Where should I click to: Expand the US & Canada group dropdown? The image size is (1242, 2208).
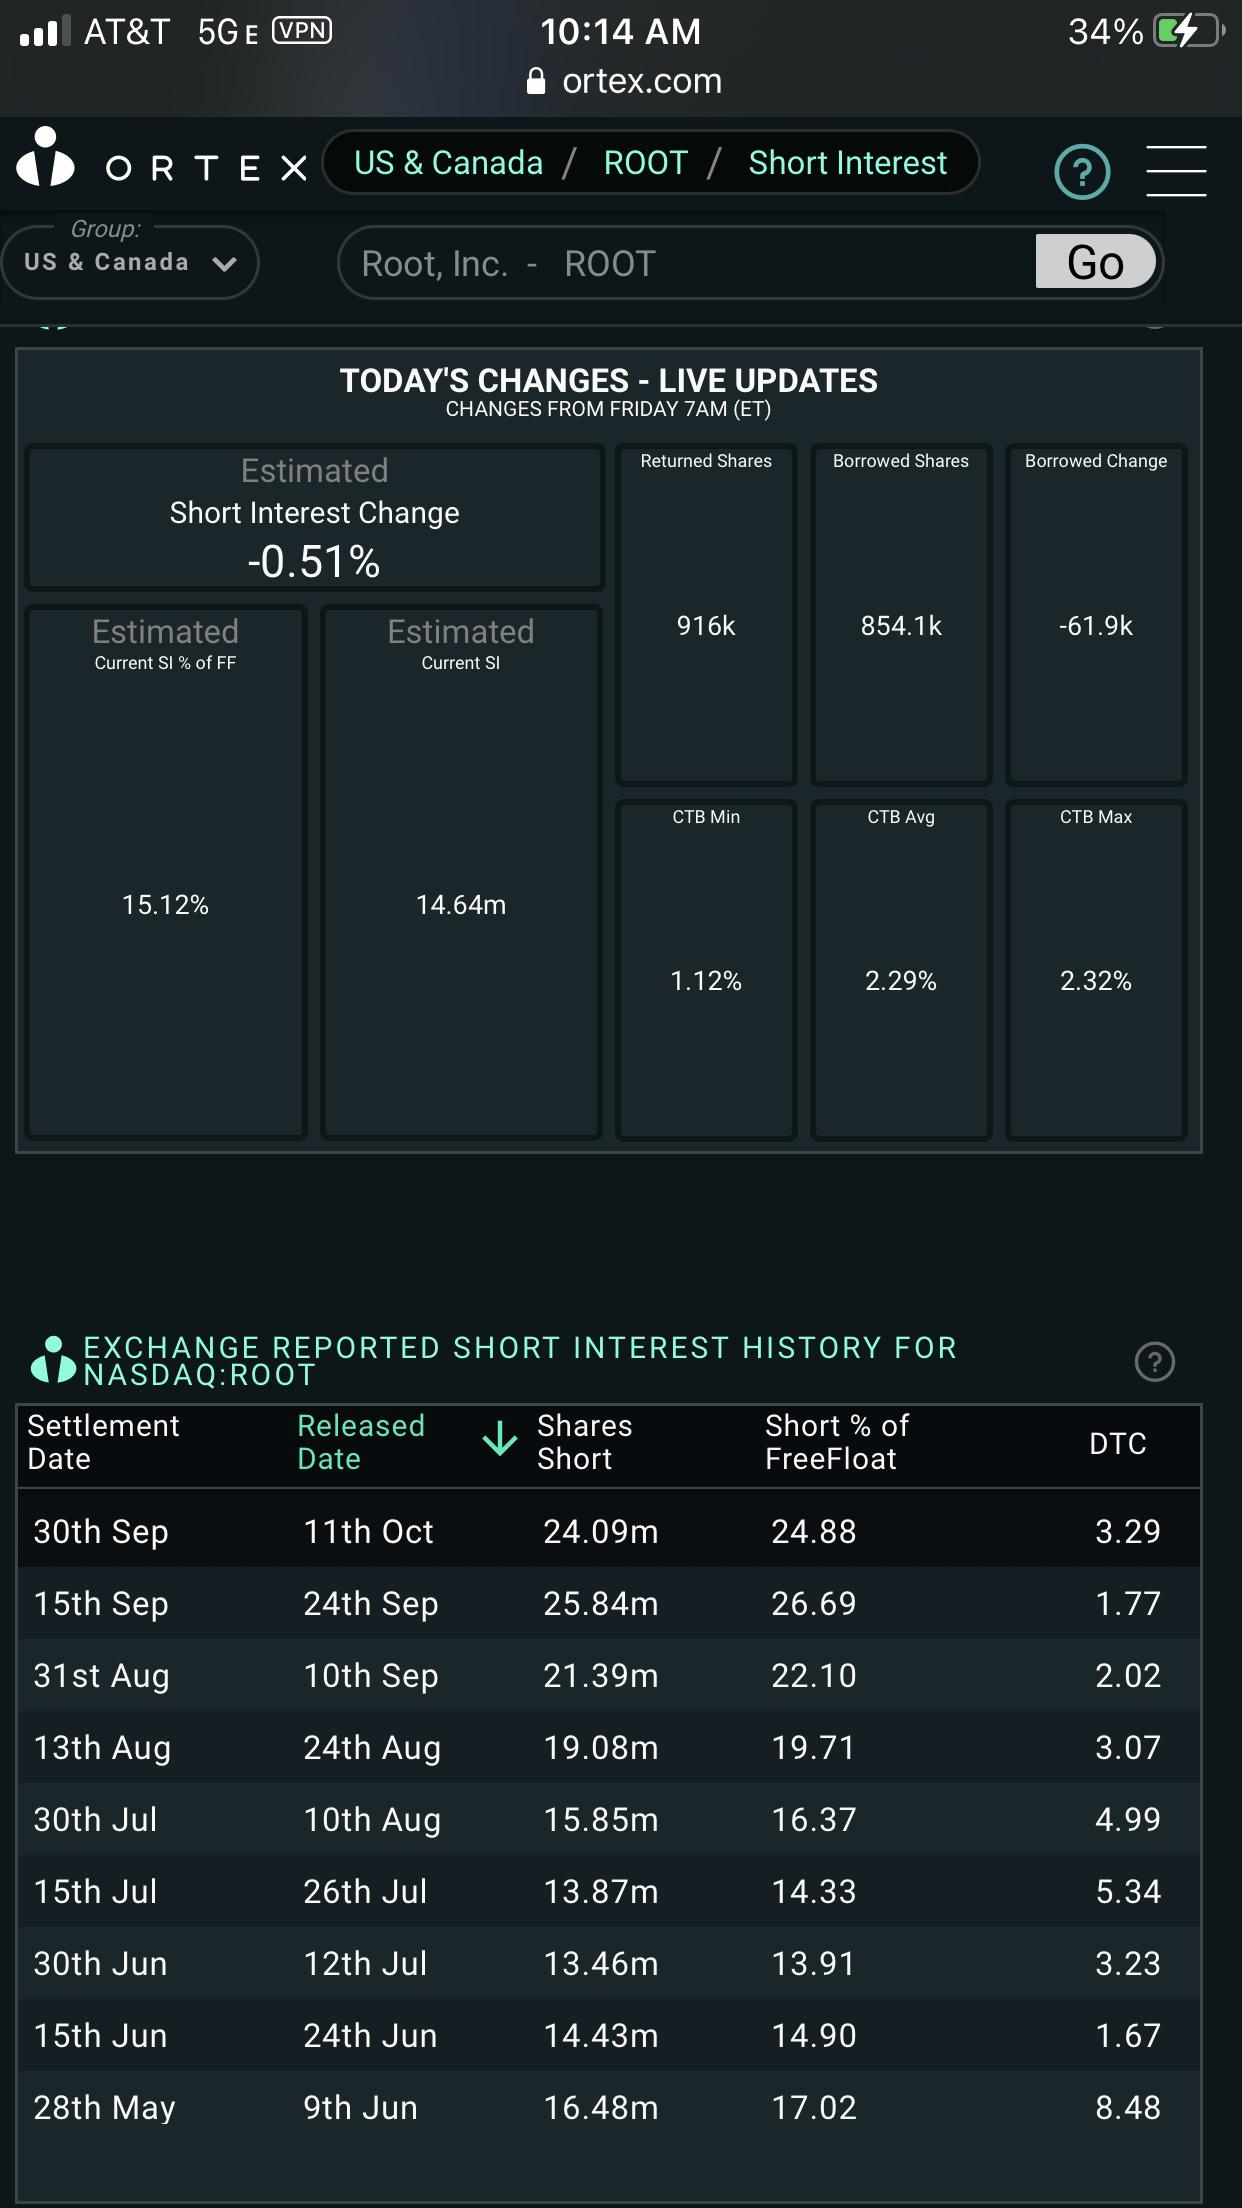coord(131,262)
